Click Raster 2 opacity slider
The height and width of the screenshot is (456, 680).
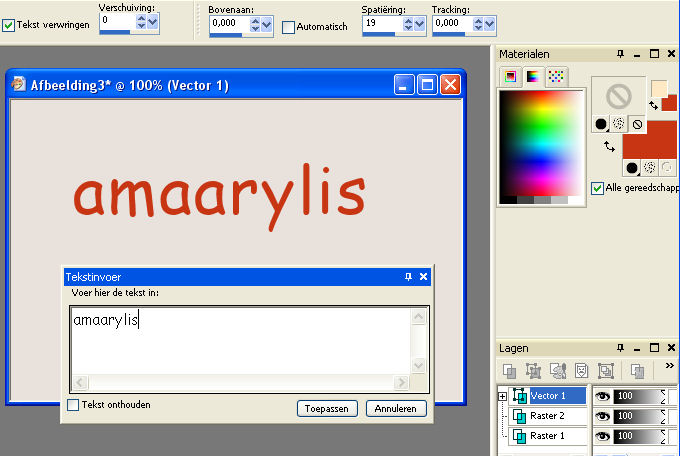[x=640, y=417]
